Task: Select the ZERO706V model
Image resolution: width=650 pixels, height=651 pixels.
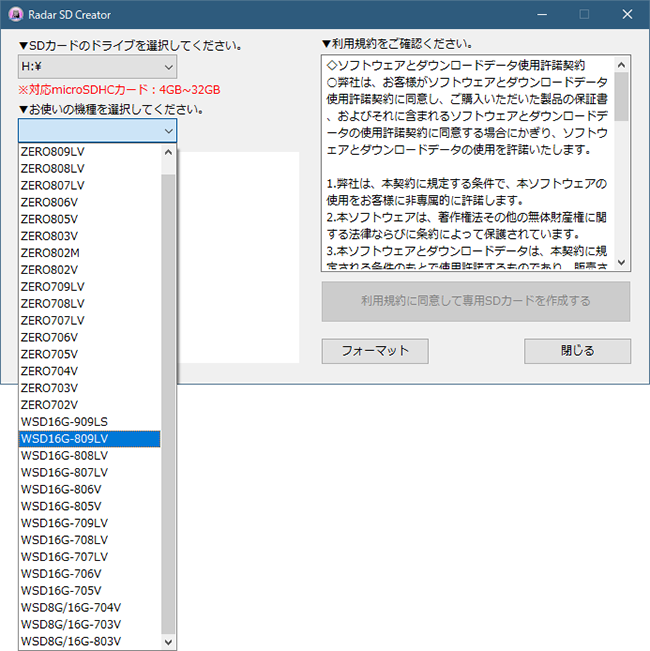Action: [x=89, y=338]
